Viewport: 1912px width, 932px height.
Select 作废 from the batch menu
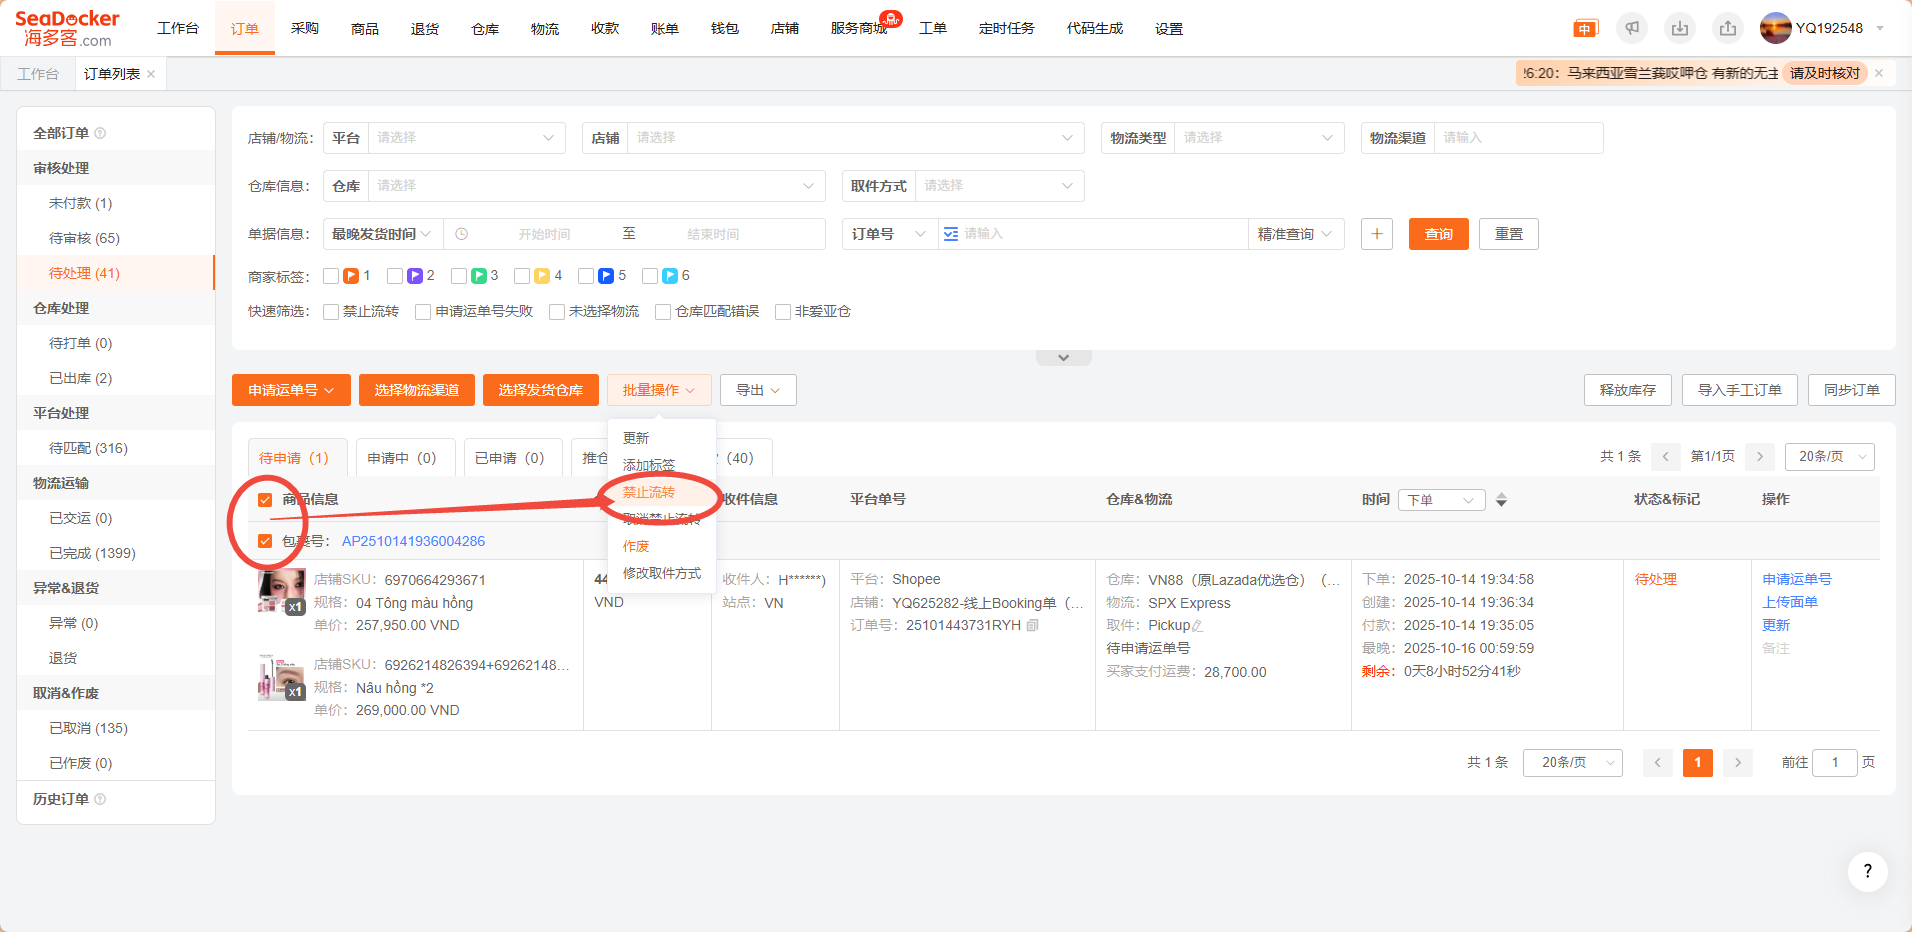click(636, 546)
